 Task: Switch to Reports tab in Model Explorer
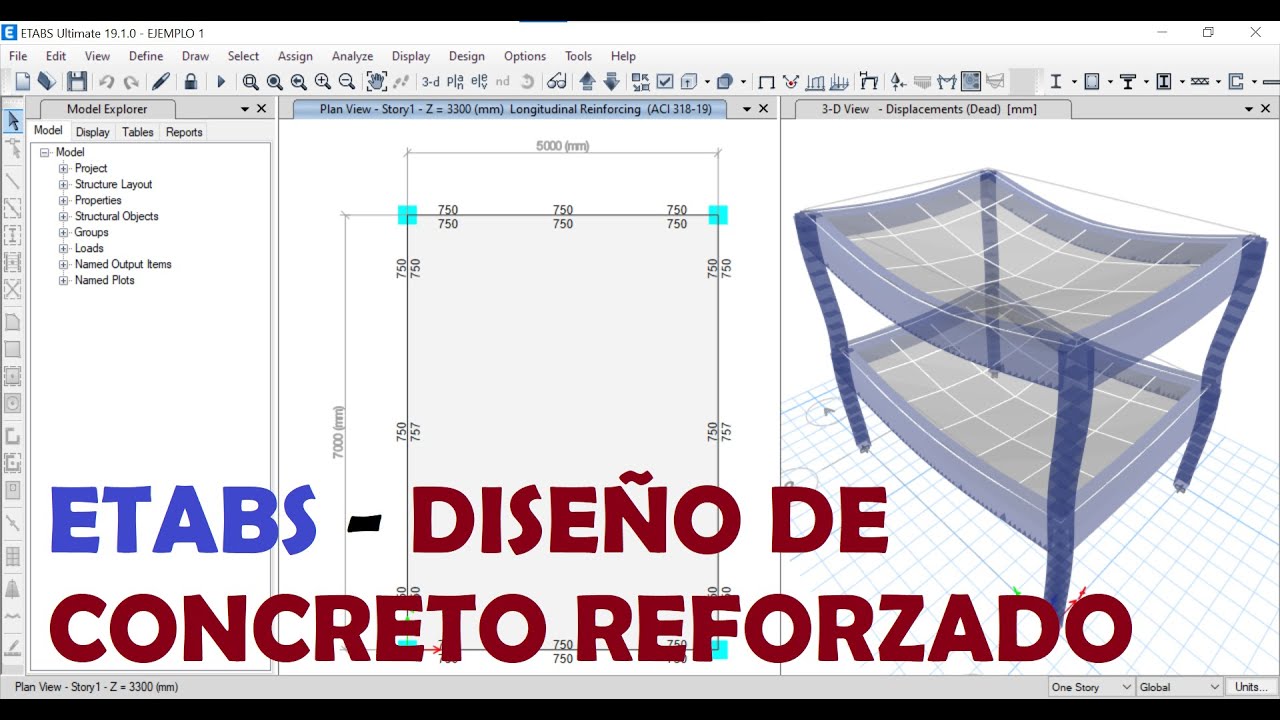point(184,132)
